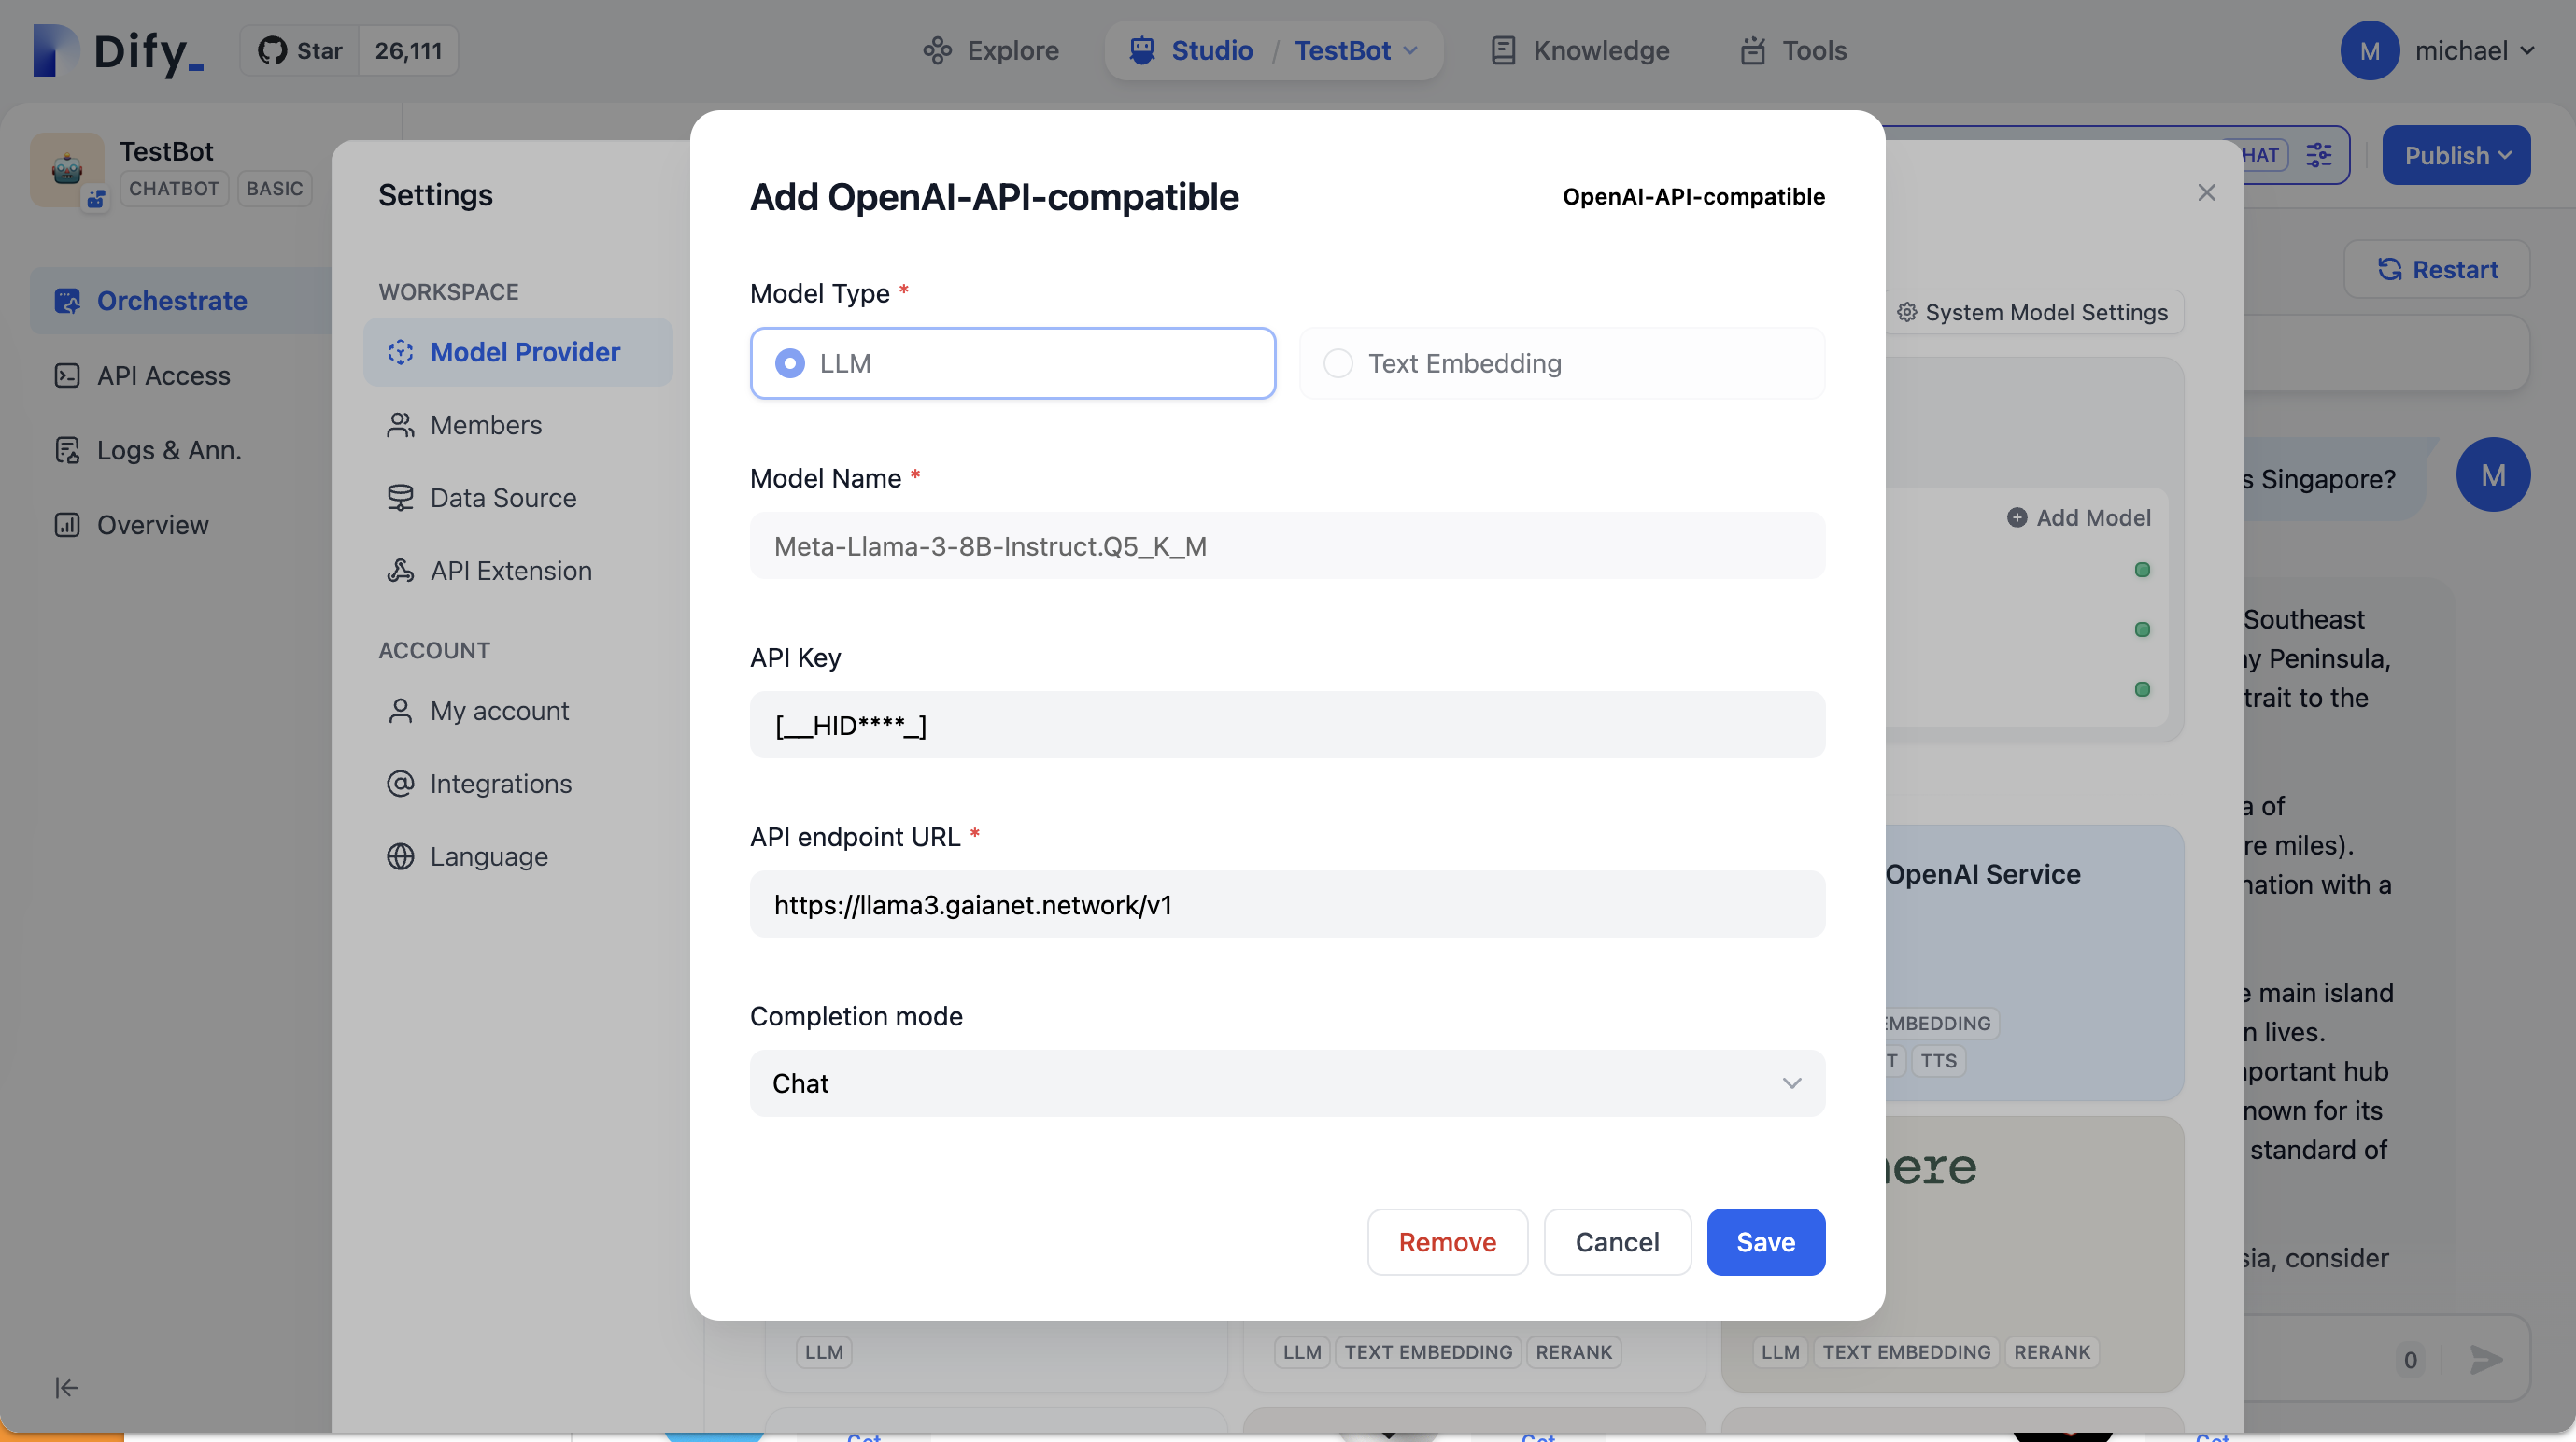This screenshot has width=2576, height=1442.
Task: Click the API Key input field
Action: tap(1288, 724)
